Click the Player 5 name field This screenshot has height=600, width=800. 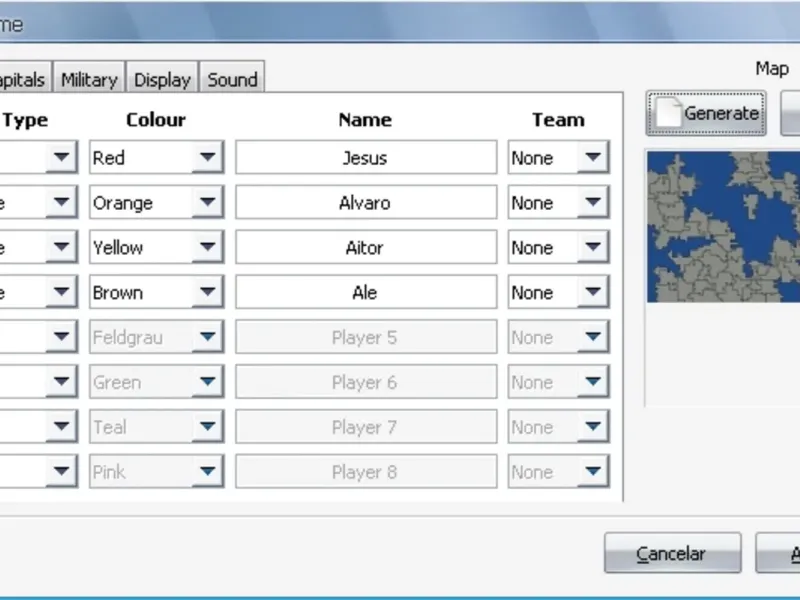366,337
